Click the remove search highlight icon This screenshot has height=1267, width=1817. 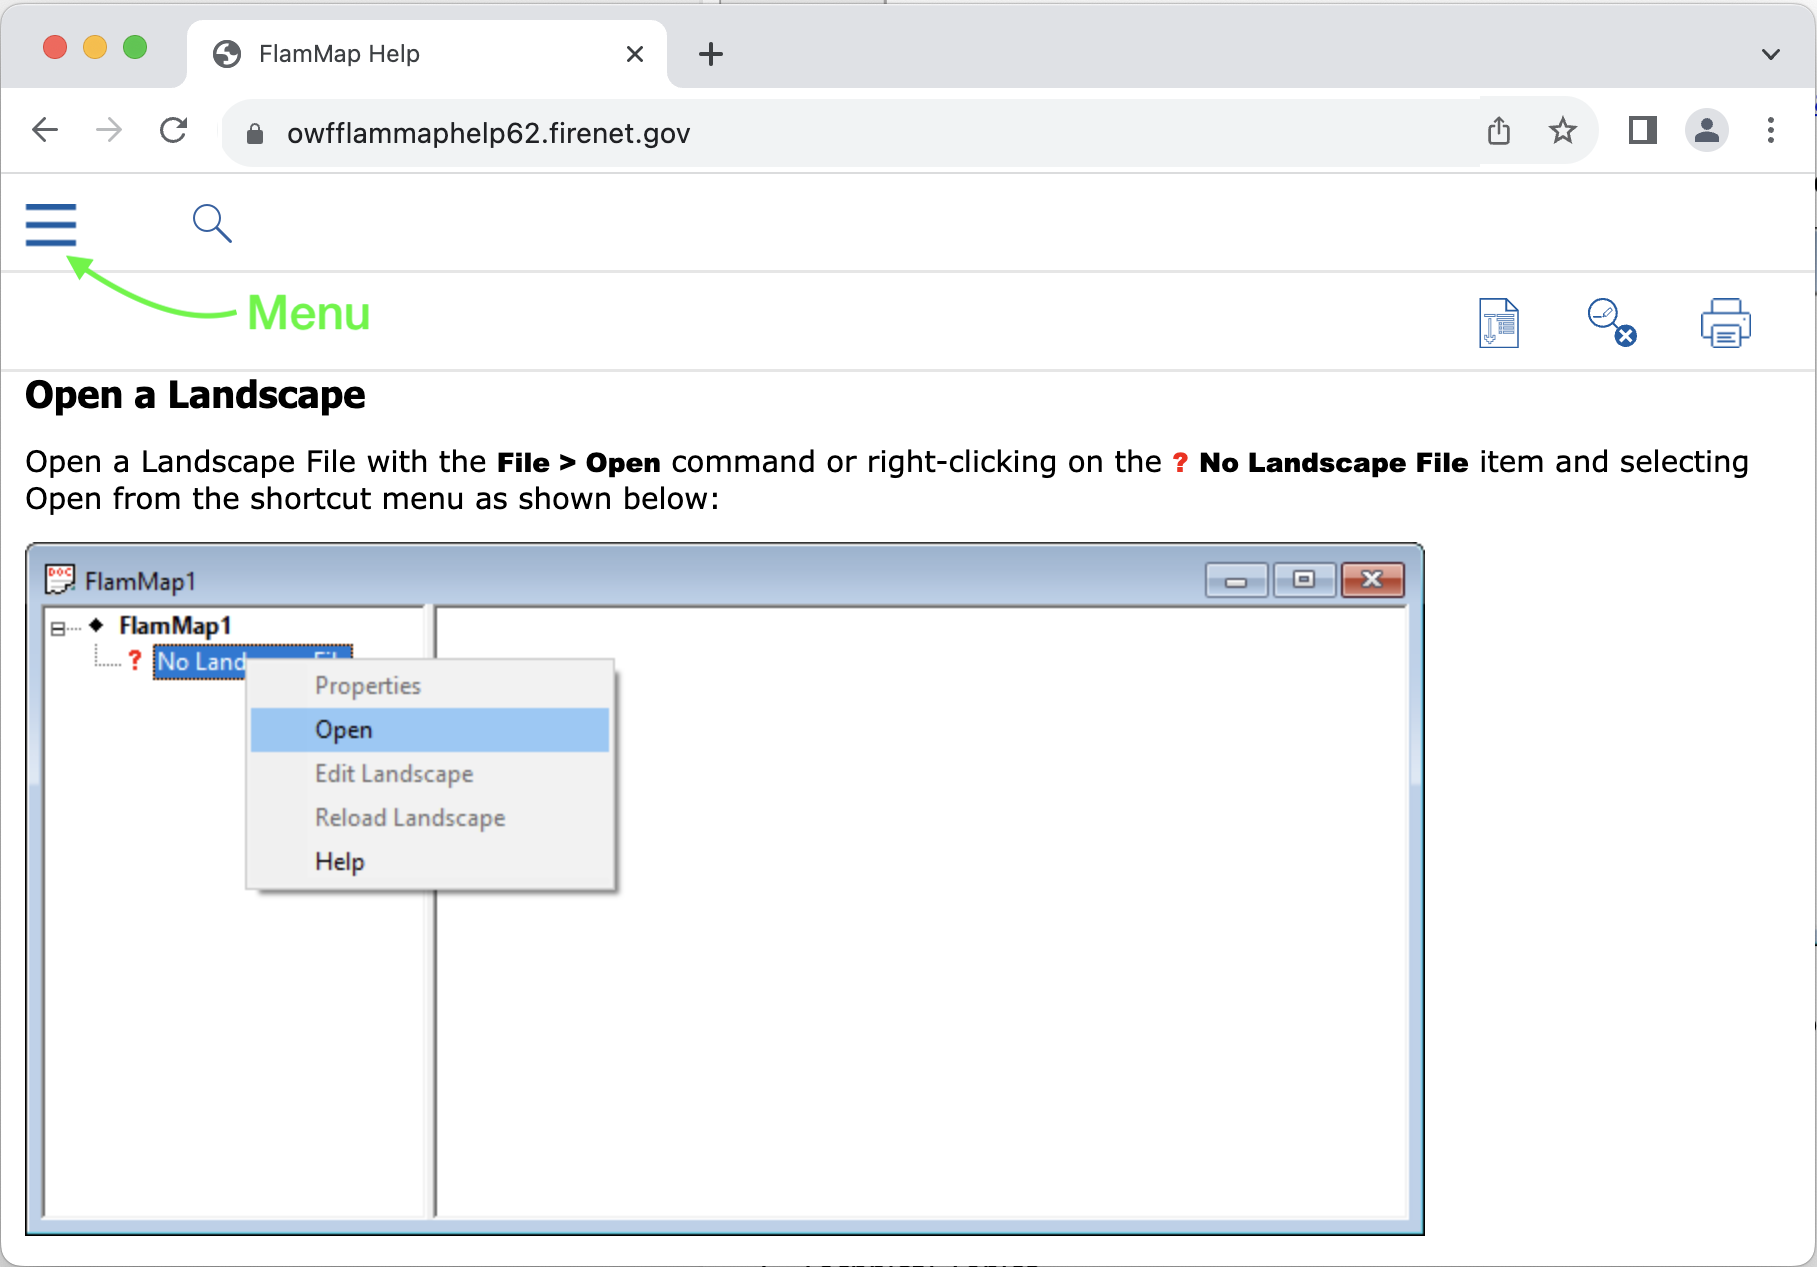(x=1612, y=323)
